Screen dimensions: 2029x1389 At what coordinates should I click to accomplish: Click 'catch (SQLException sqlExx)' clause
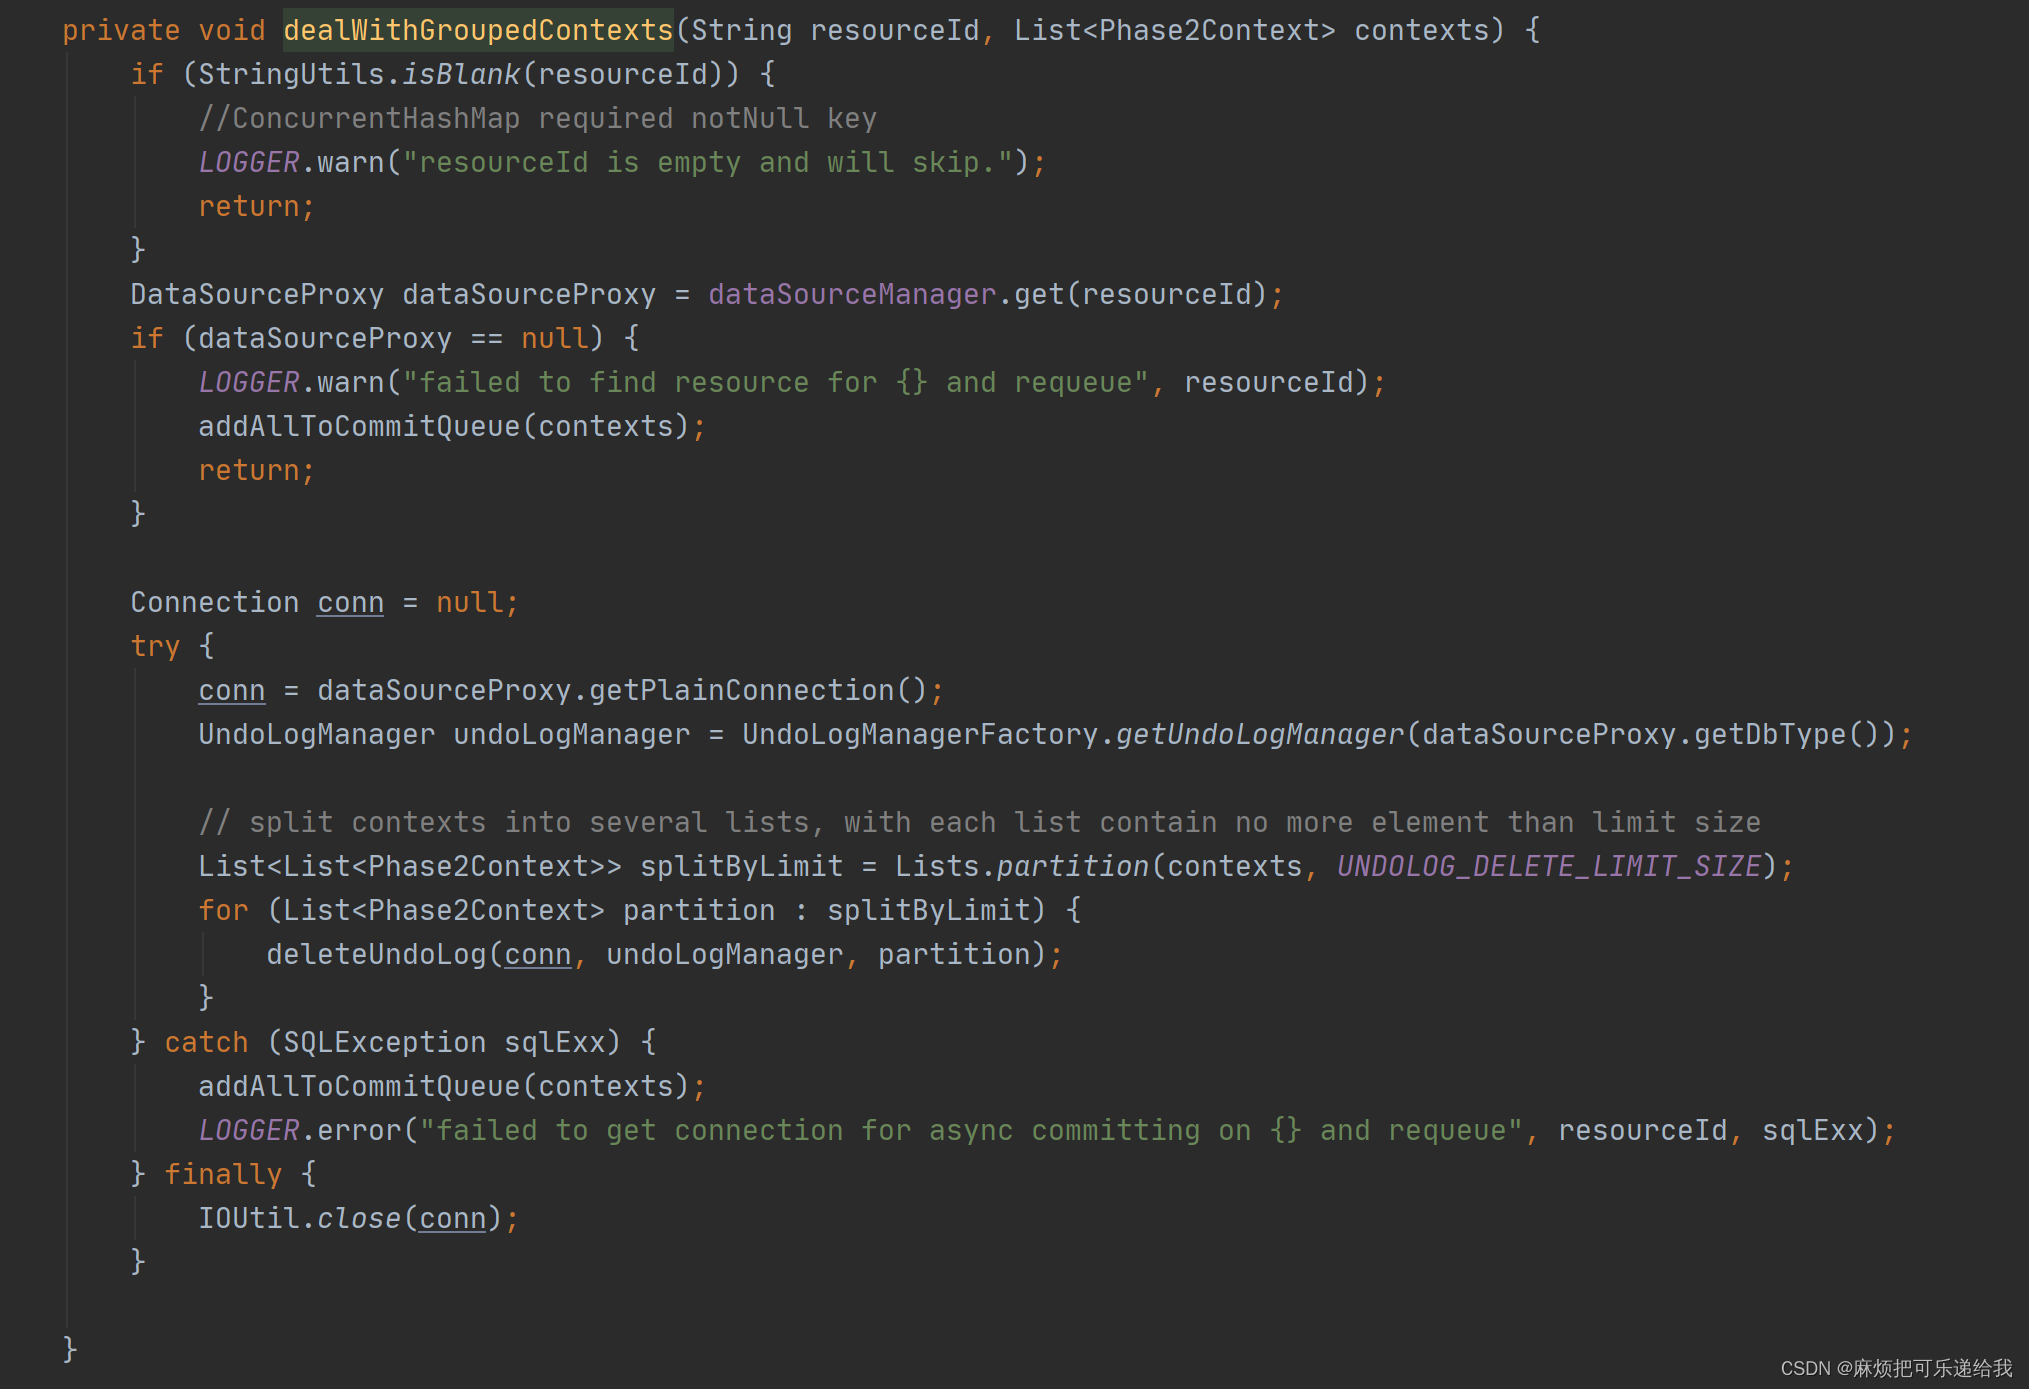[393, 1042]
